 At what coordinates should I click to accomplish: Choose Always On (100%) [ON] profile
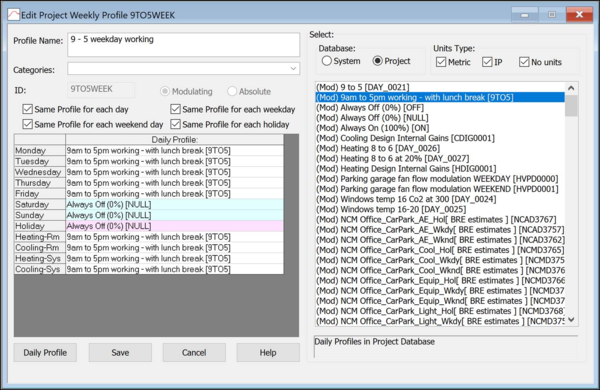coord(372,128)
